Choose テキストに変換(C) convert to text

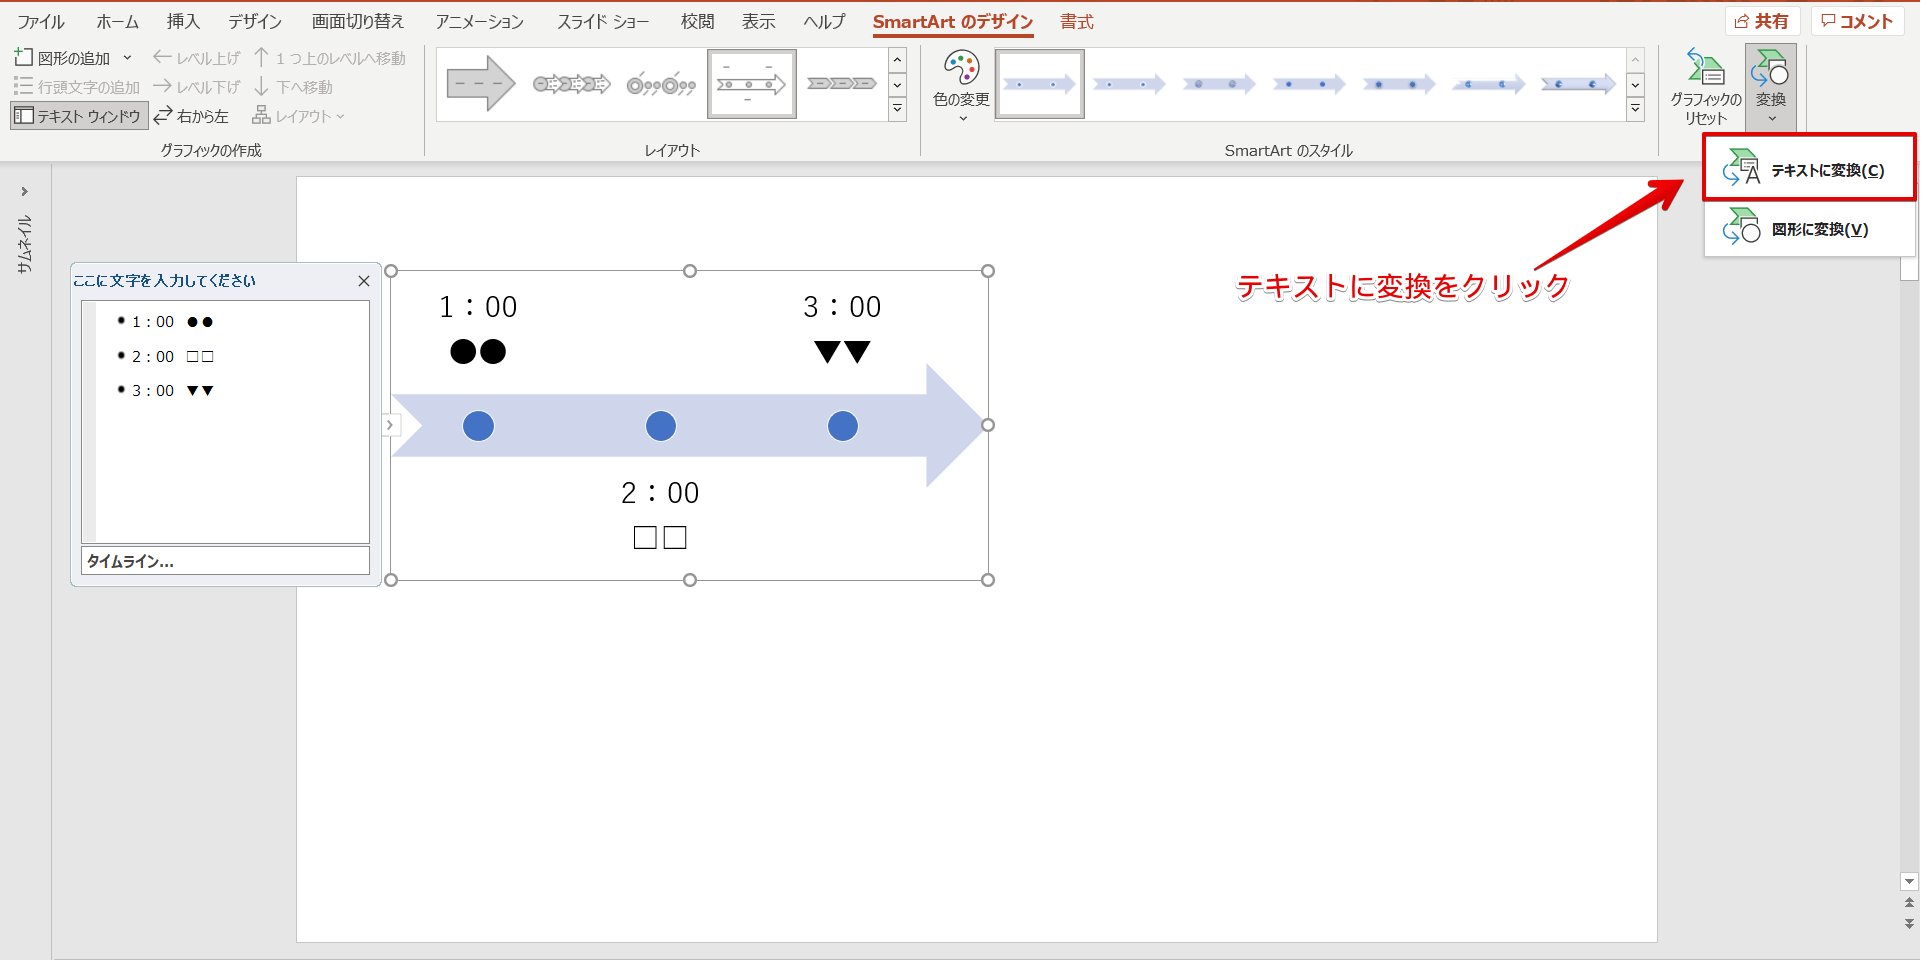[1809, 170]
